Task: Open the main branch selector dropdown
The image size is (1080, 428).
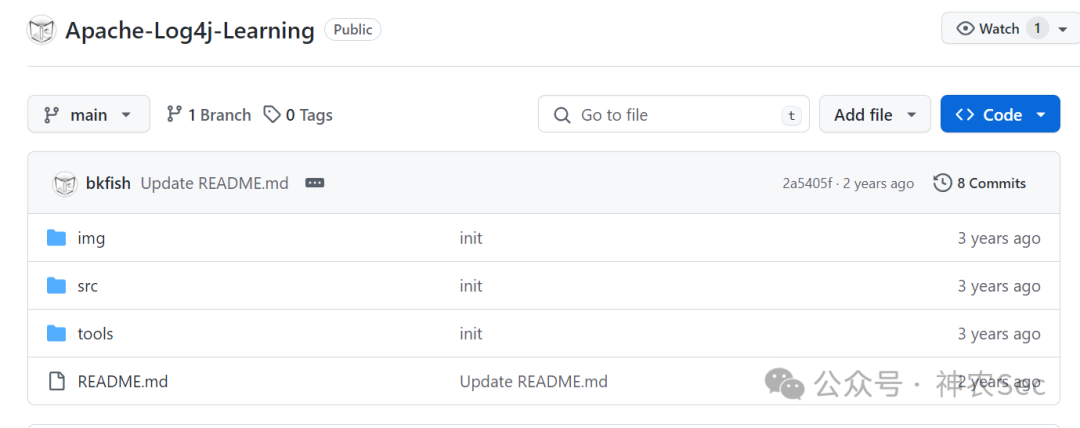Action: pos(89,114)
